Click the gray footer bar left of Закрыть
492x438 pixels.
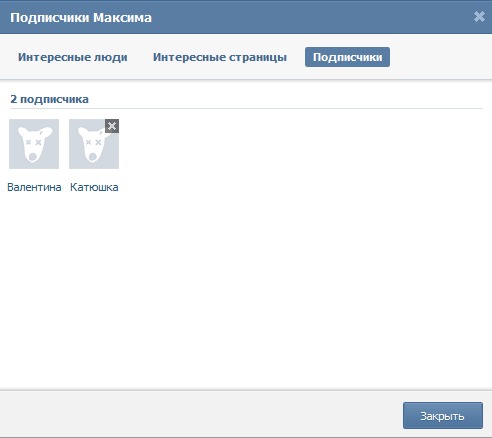(200, 414)
